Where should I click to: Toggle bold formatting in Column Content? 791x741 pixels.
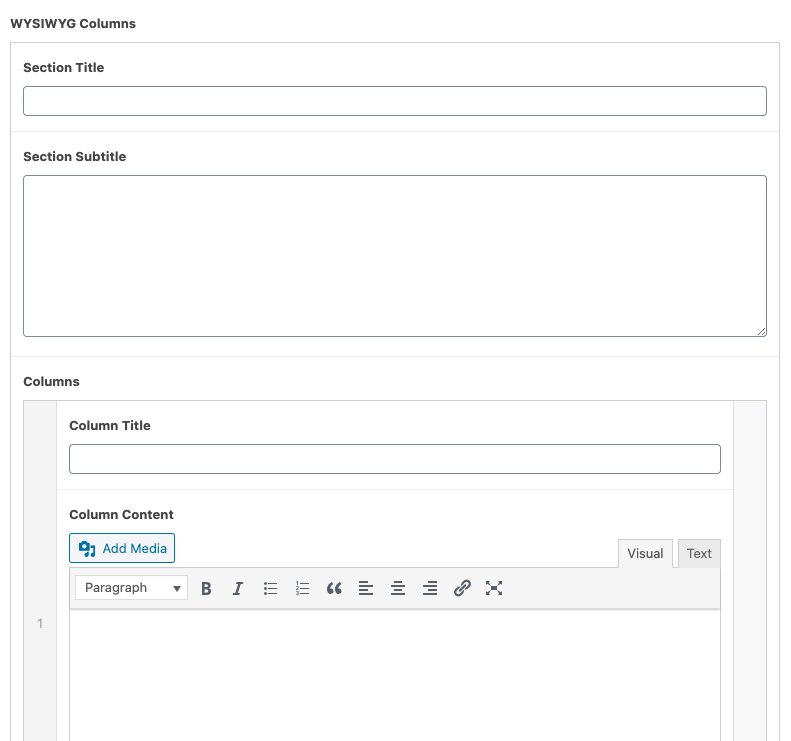[206, 588]
